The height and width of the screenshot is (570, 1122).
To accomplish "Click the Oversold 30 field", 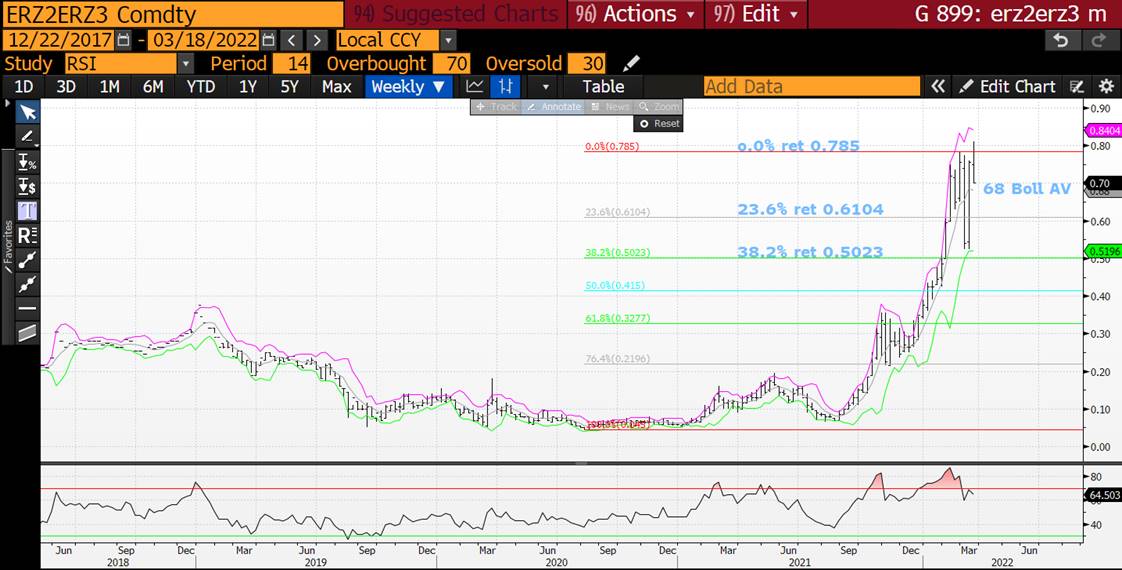I will point(587,64).
